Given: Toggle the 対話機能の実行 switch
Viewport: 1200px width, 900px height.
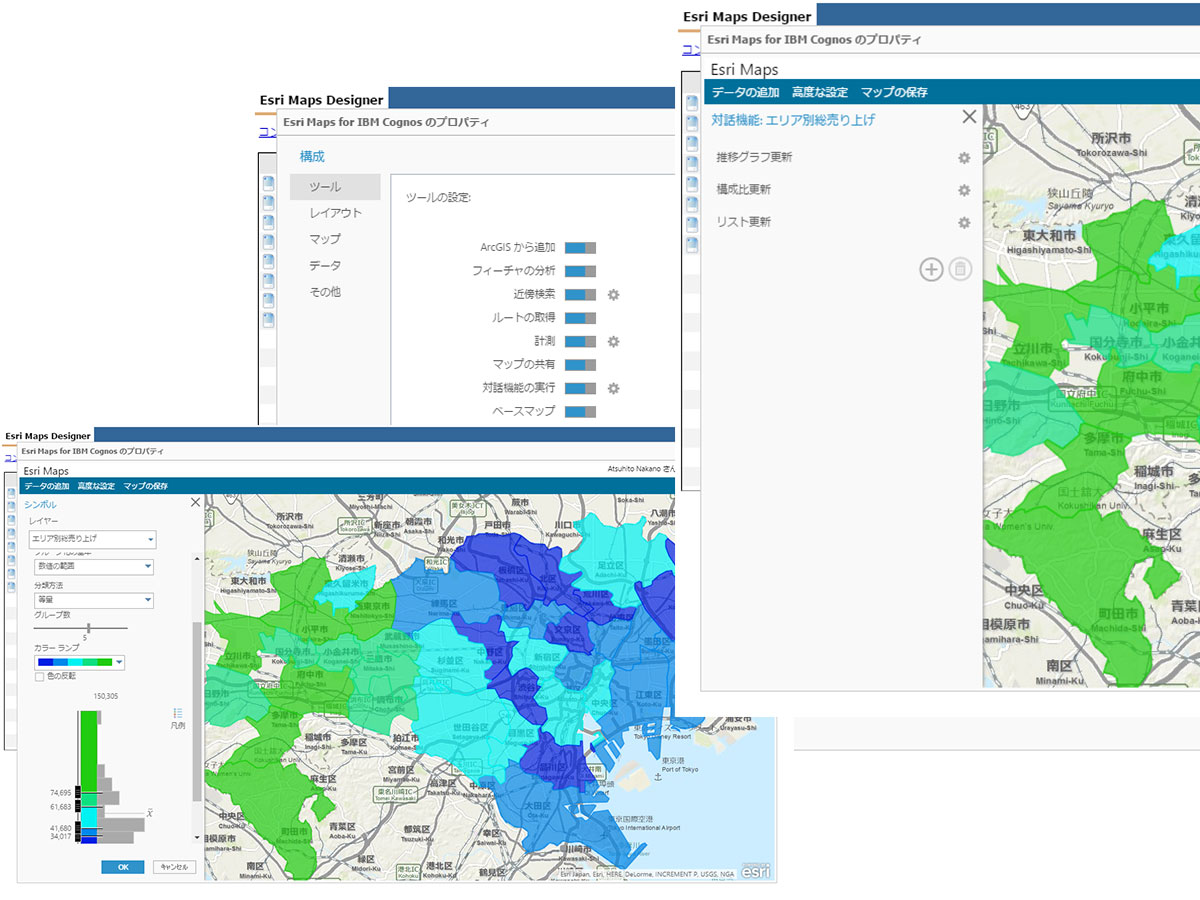Looking at the screenshot, I should tap(580, 388).
